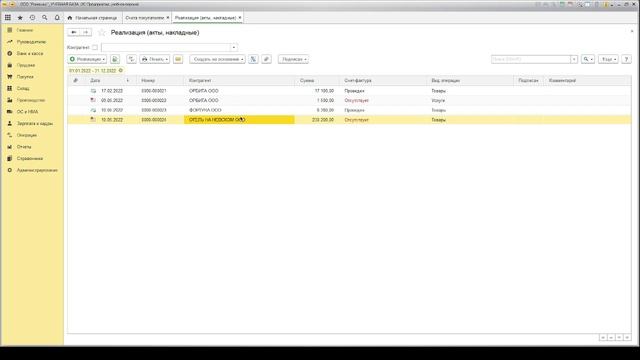Open the notifications bell icon
Image resolution: width=640 pixels, height=360 pixels.
[x=57, y=18]
